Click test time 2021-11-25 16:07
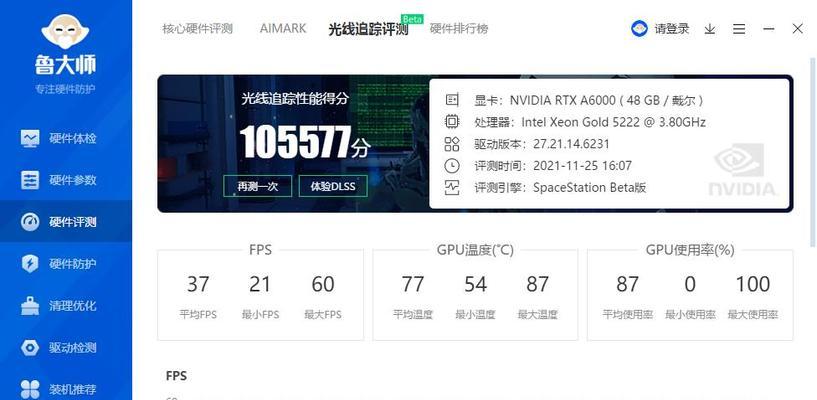Image resolution: width=817 pixels, height=400 pixels. (582, 166)
